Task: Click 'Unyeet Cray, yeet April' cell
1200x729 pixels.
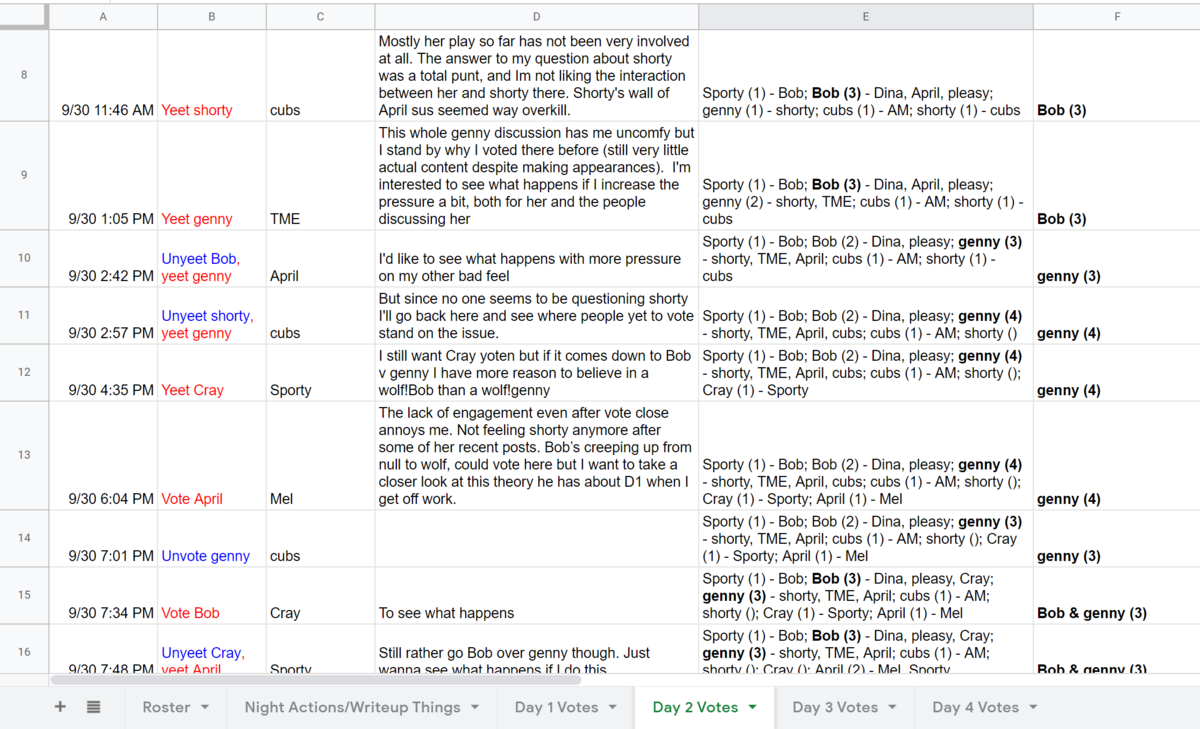Action: pyautogui.click(x=212, y=650)
